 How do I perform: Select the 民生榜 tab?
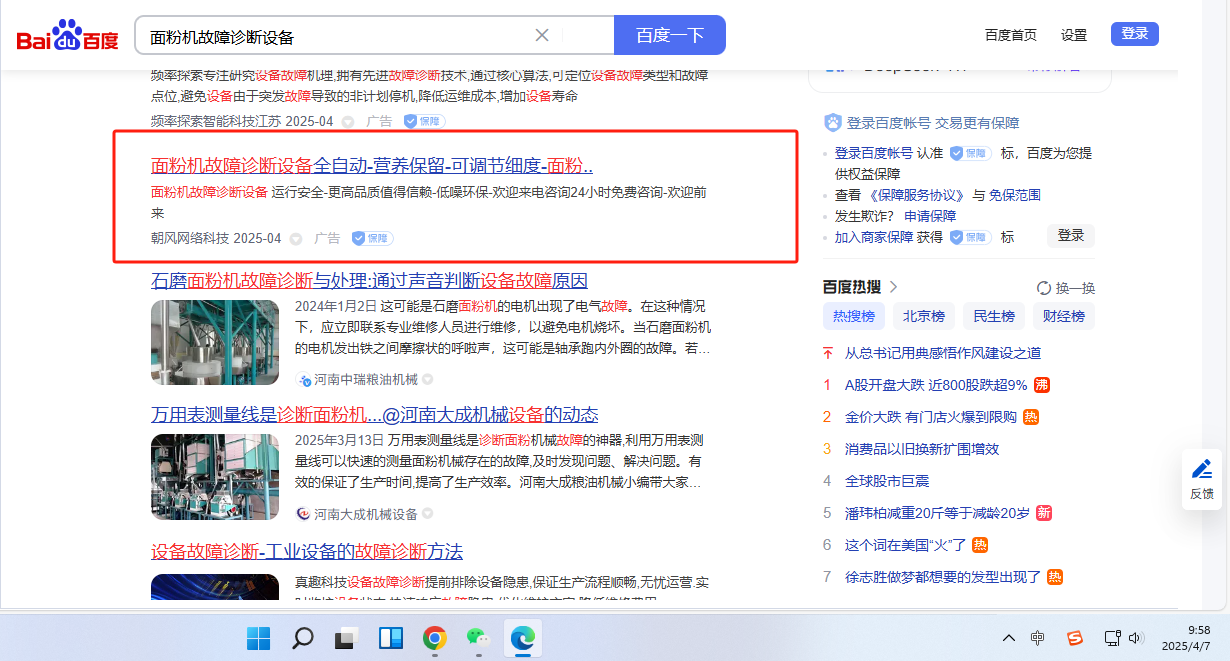[993, 316]
